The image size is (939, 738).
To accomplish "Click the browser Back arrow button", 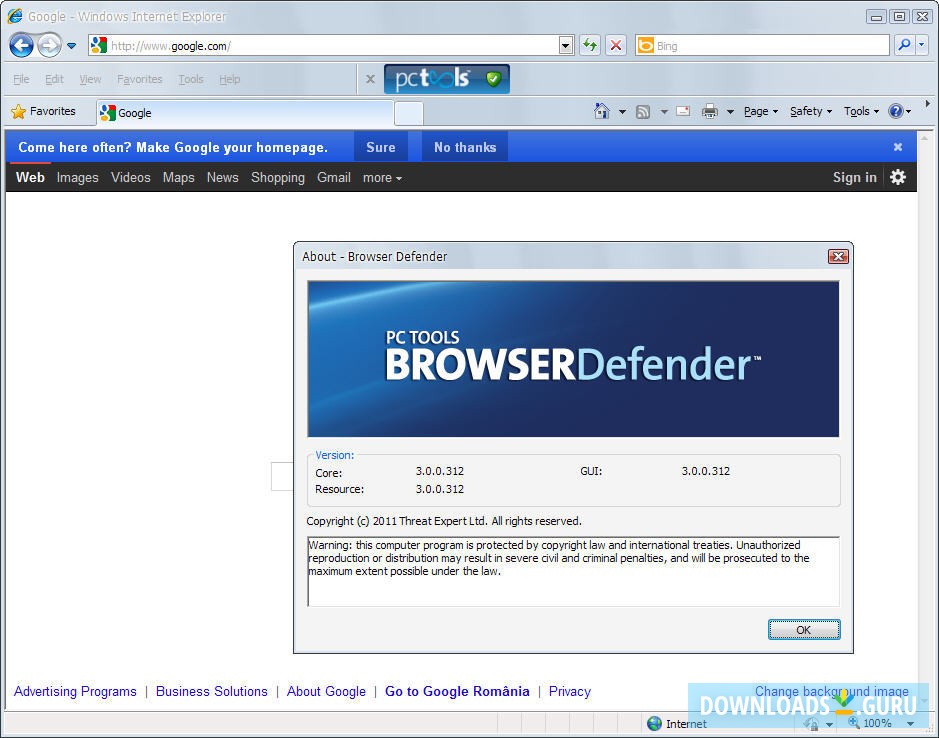I will click(x=21, y=46).
